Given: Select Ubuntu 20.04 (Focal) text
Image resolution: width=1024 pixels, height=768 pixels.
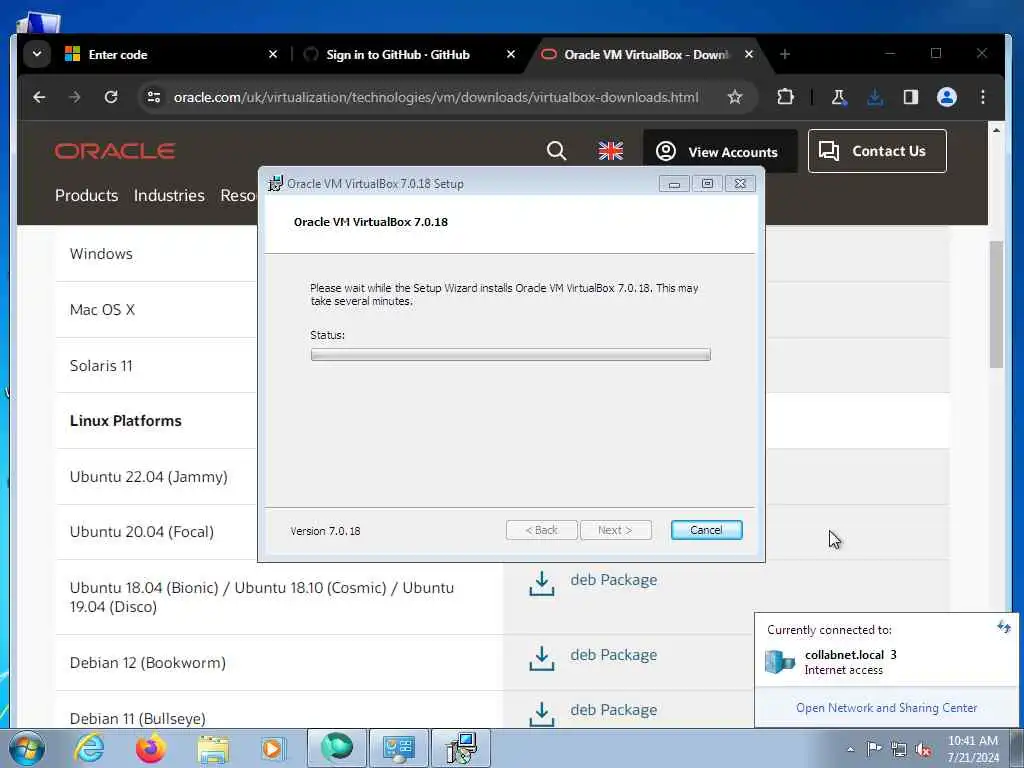Looking at the screenshot, I should [142, 532].
